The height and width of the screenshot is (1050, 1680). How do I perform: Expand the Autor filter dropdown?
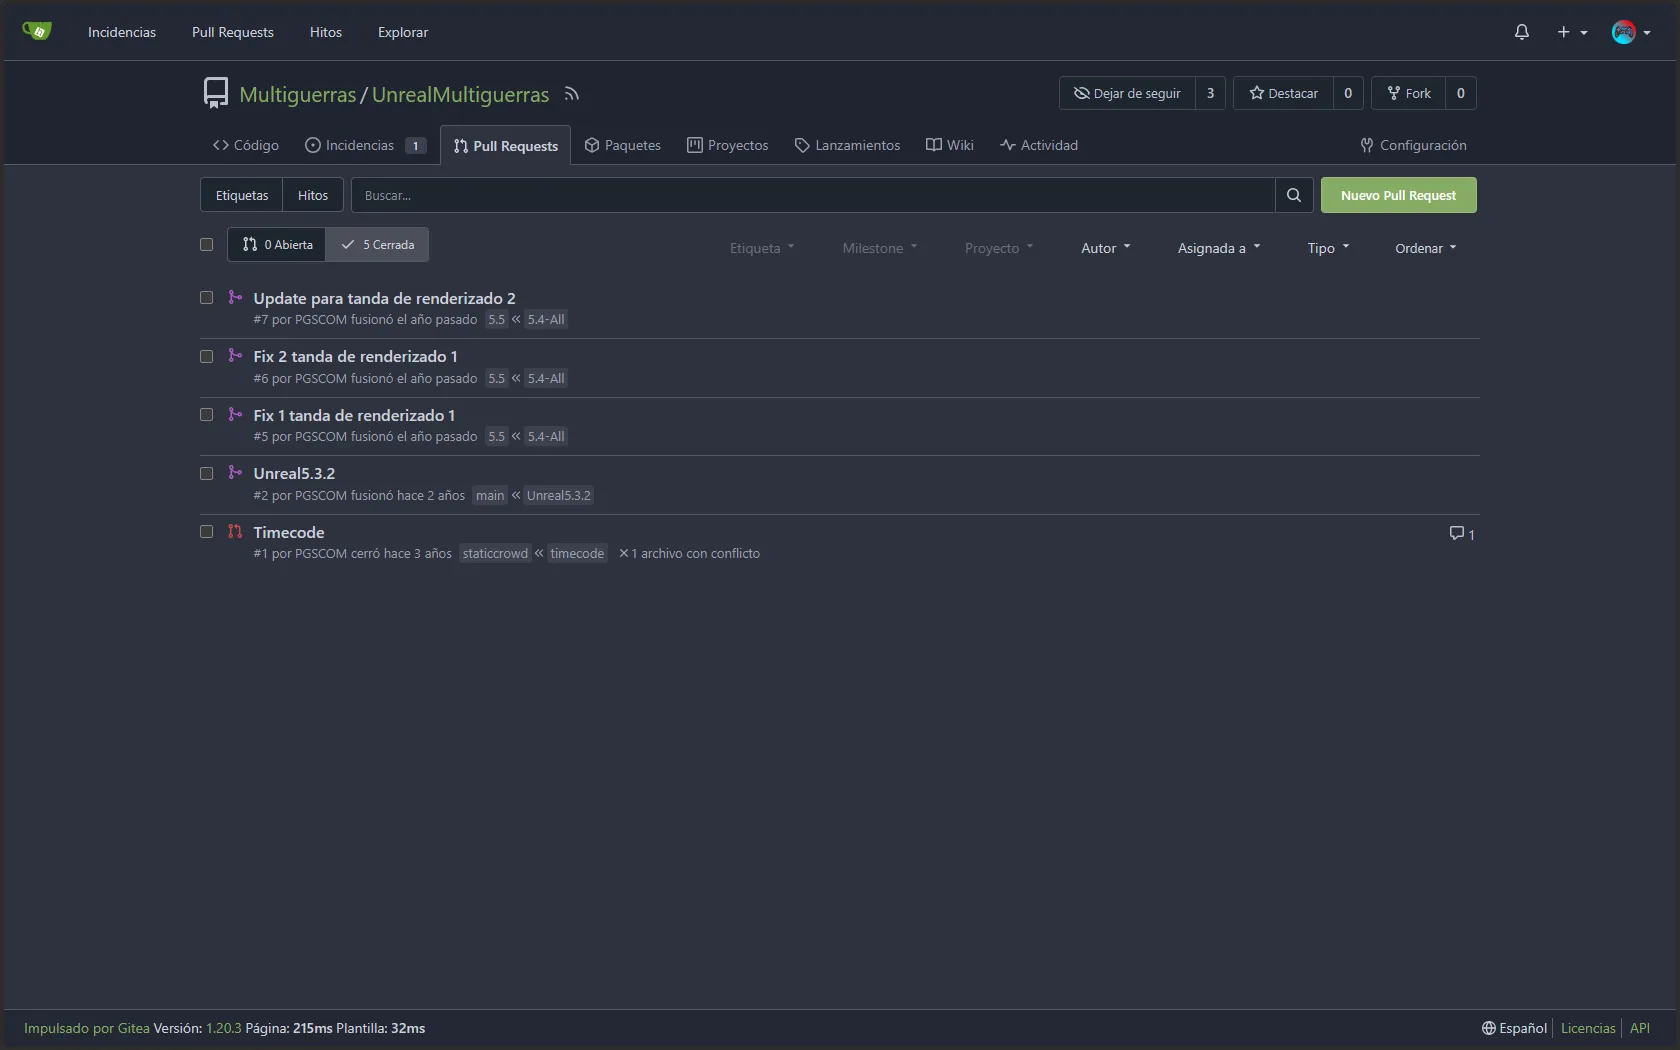click(x=1105, y=248)
